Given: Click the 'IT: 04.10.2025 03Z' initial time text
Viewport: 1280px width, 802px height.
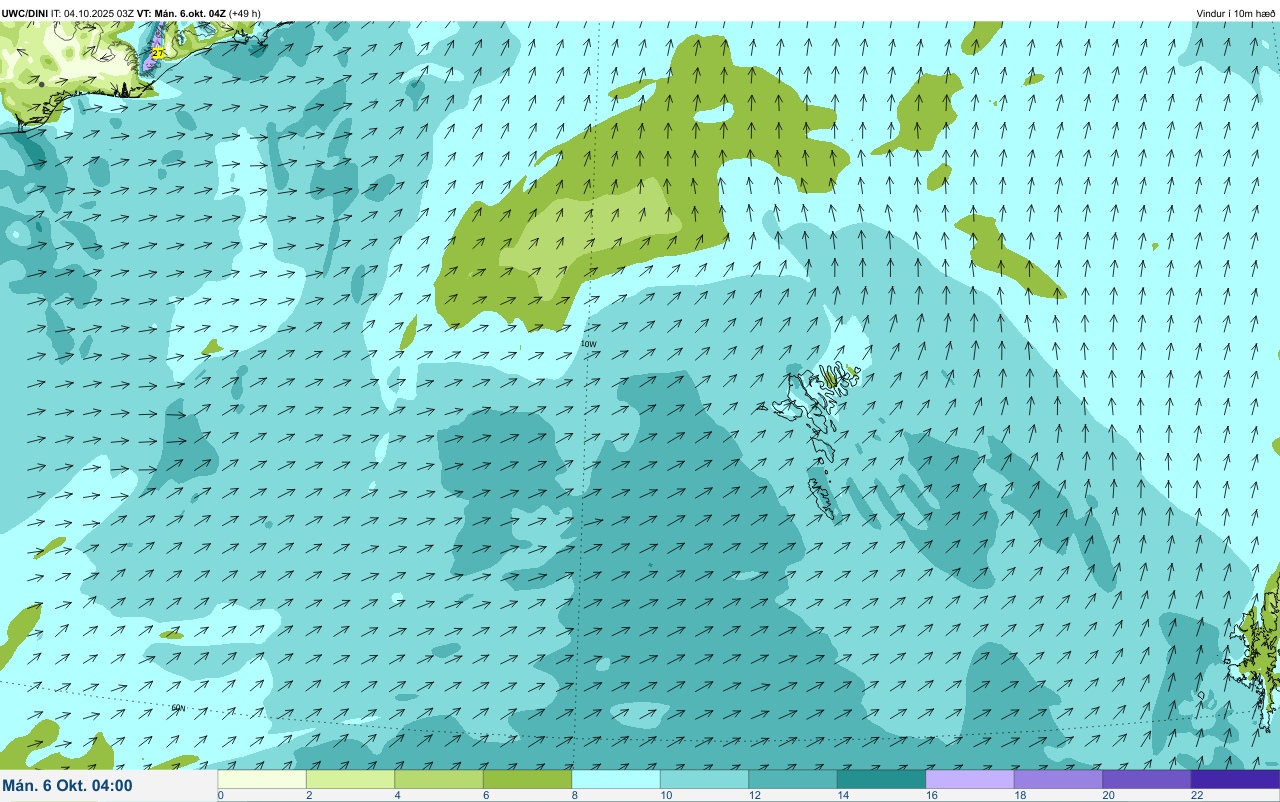Looking at the screenshot, I should [93, 13].
